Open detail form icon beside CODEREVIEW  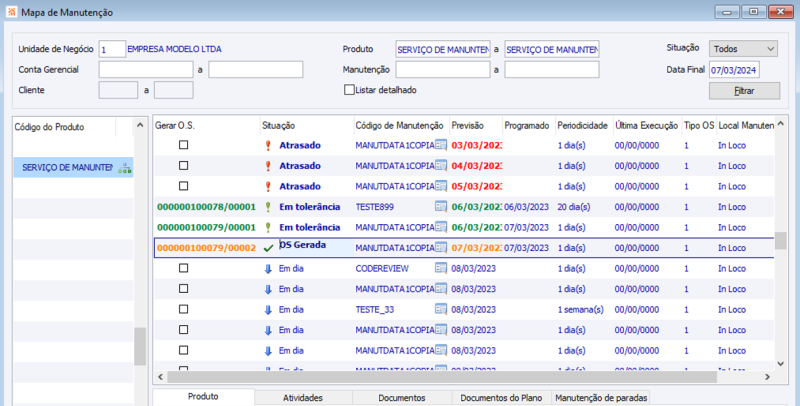coord(441,268)
